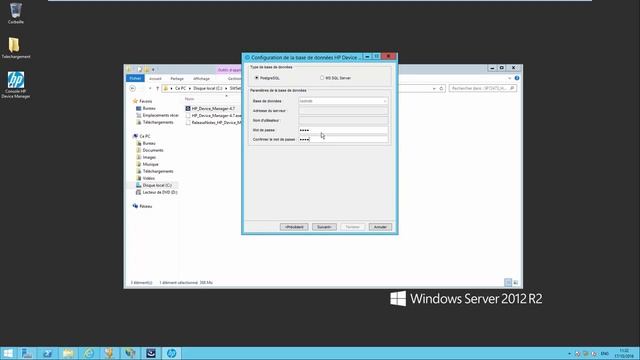Click the Explorer up-folder arrow

158,88
